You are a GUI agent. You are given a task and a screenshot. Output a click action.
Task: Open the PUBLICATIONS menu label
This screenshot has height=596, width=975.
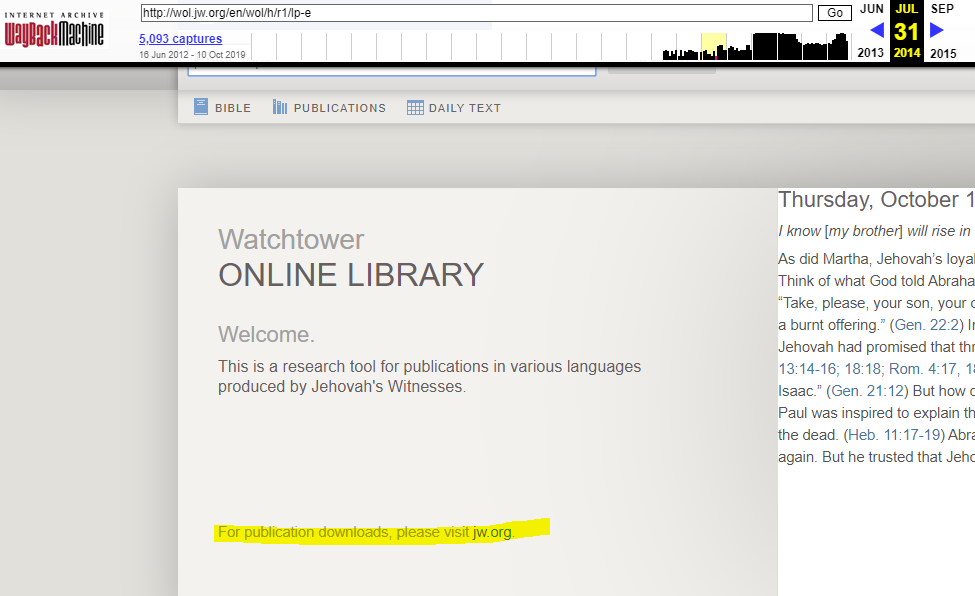point(339,108)
